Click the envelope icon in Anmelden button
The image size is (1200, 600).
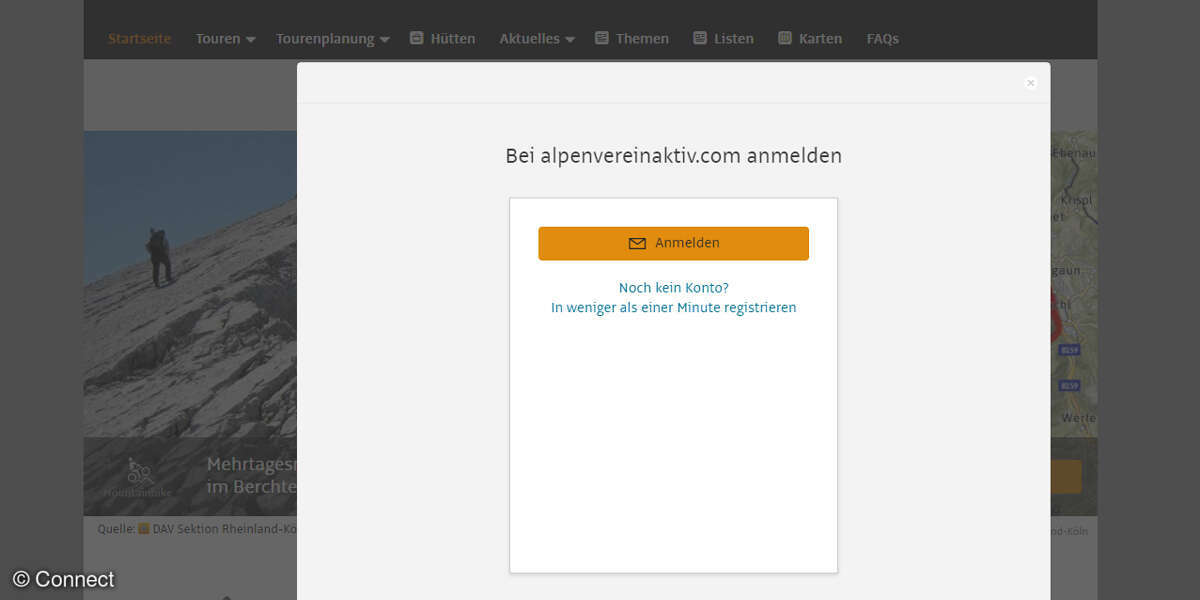(637, 243)
